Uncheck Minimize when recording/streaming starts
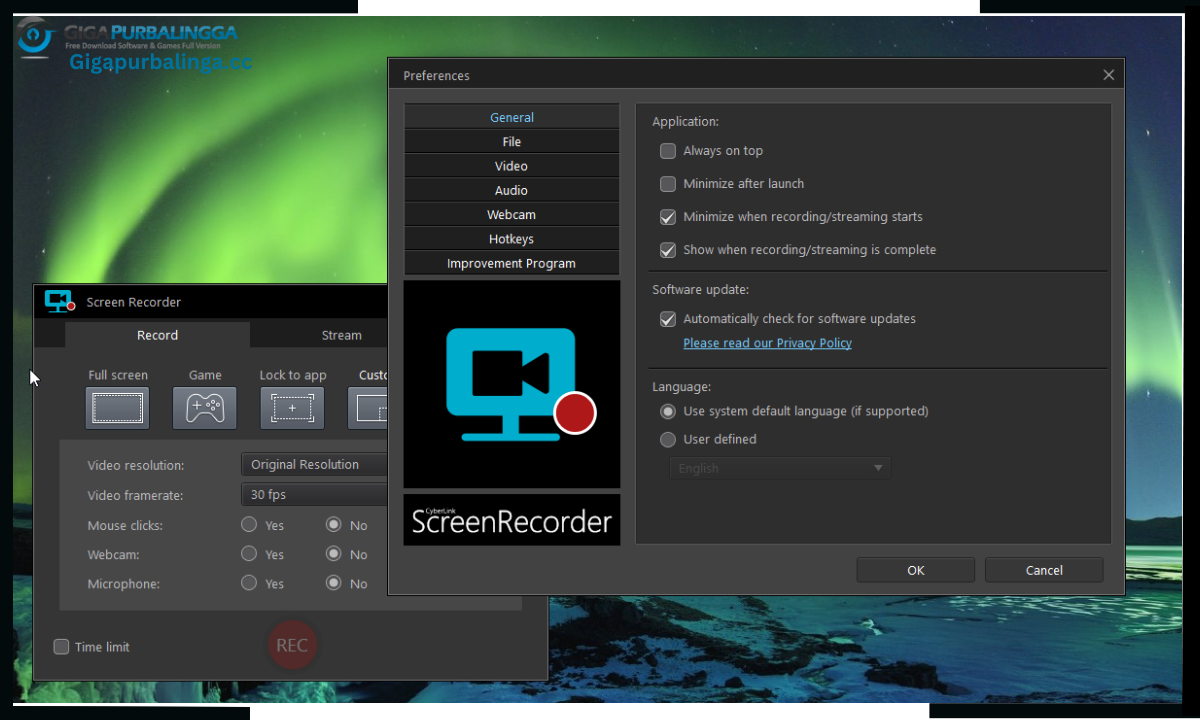This screenshot has height=720, width=1200. point(668,217)
